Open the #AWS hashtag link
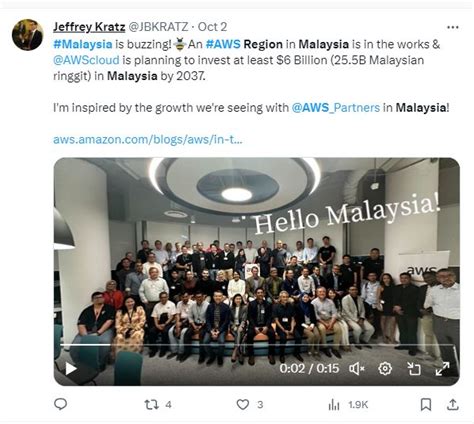The image size is (474, 424). click(223, 44)
